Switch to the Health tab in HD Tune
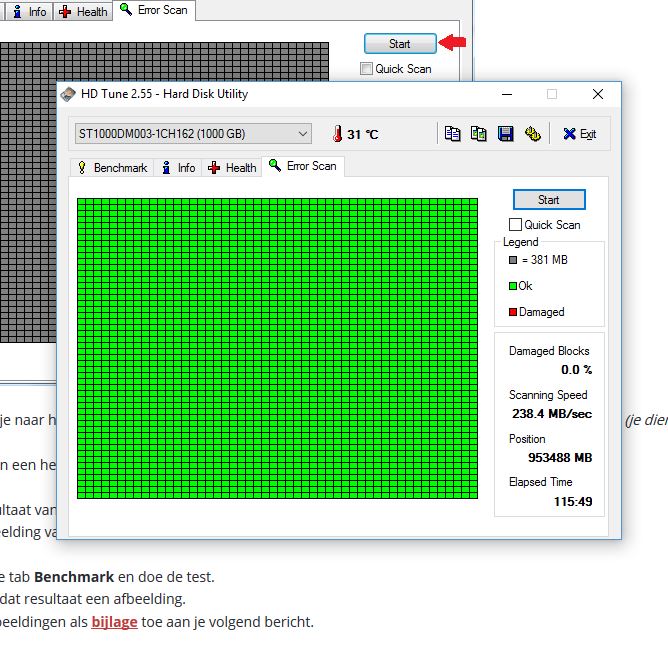This screenshot has width=668, height=663. [x=232, y=168]
